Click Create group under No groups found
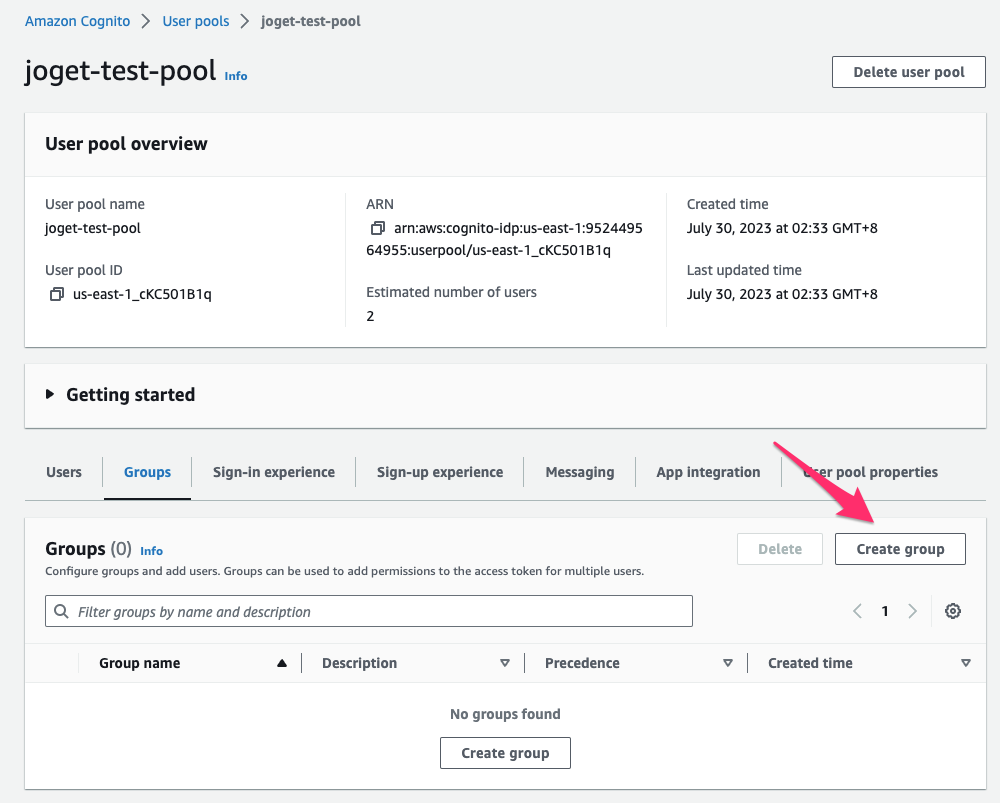 505,753
